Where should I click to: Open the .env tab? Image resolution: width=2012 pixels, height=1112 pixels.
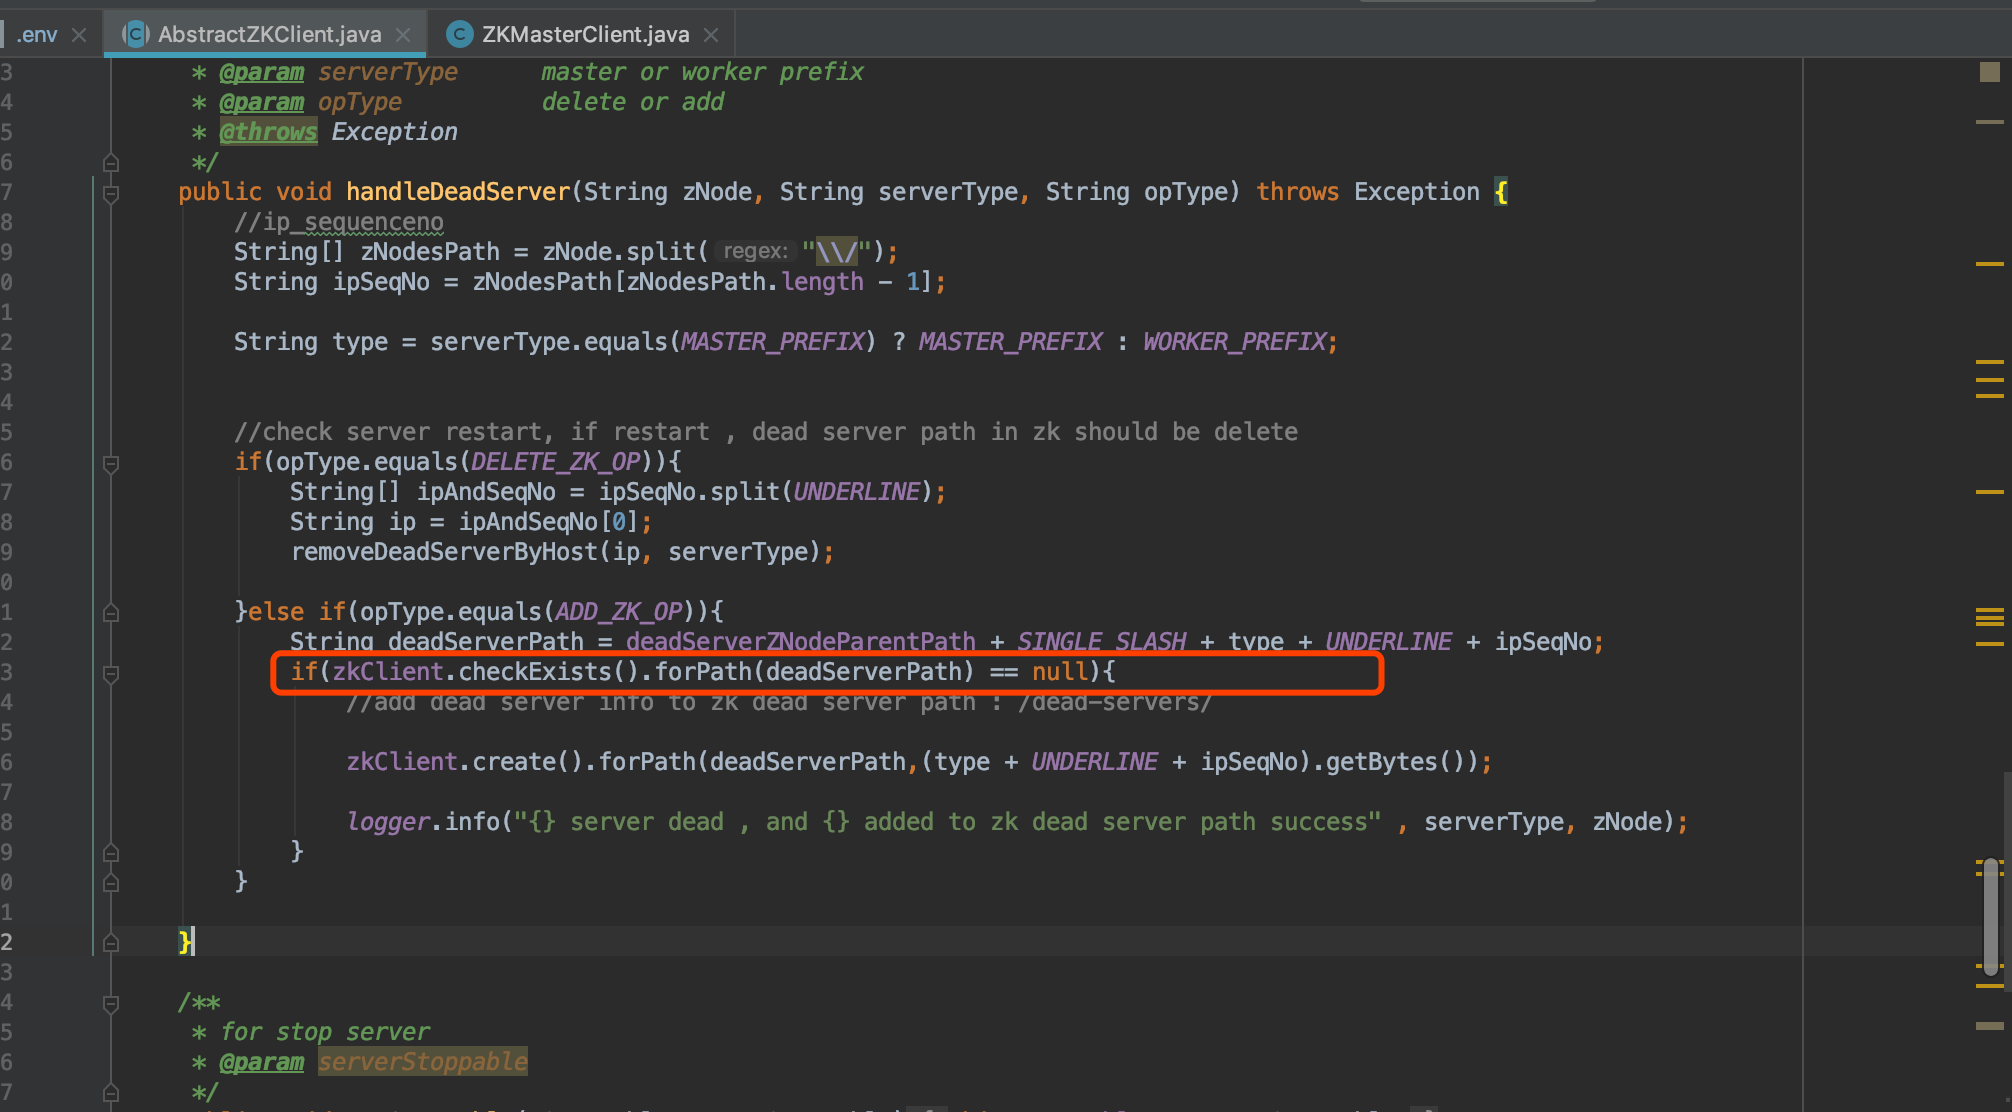coord(38,33)
